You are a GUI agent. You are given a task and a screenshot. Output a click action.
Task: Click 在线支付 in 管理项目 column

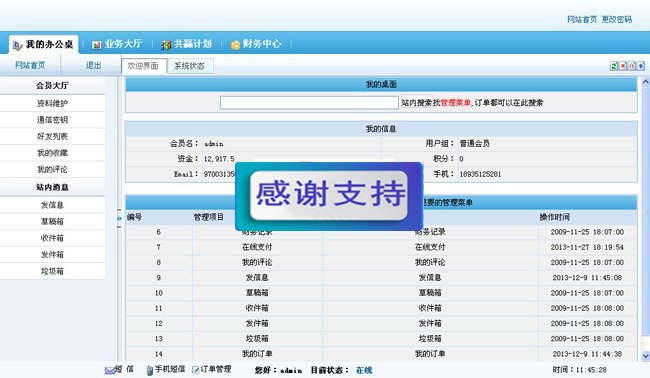coord(257,247)
